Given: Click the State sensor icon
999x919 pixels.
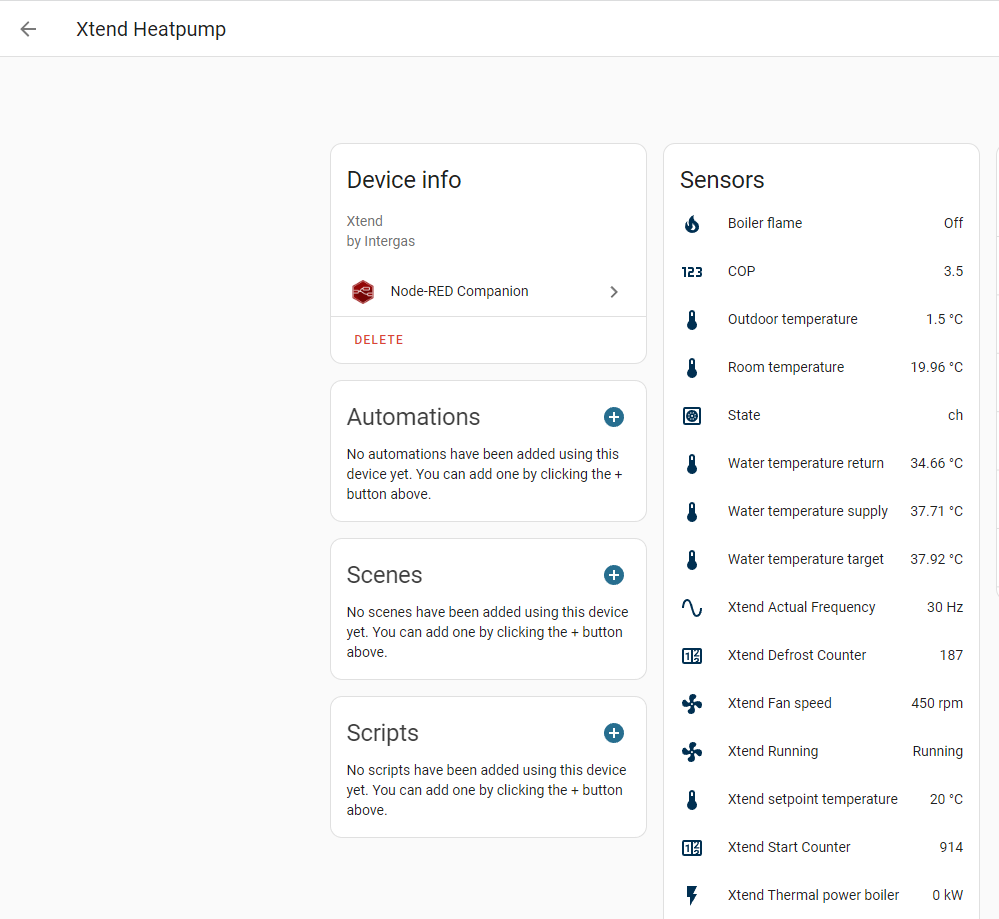Looking at the screenshot, I should coord(692,416).
